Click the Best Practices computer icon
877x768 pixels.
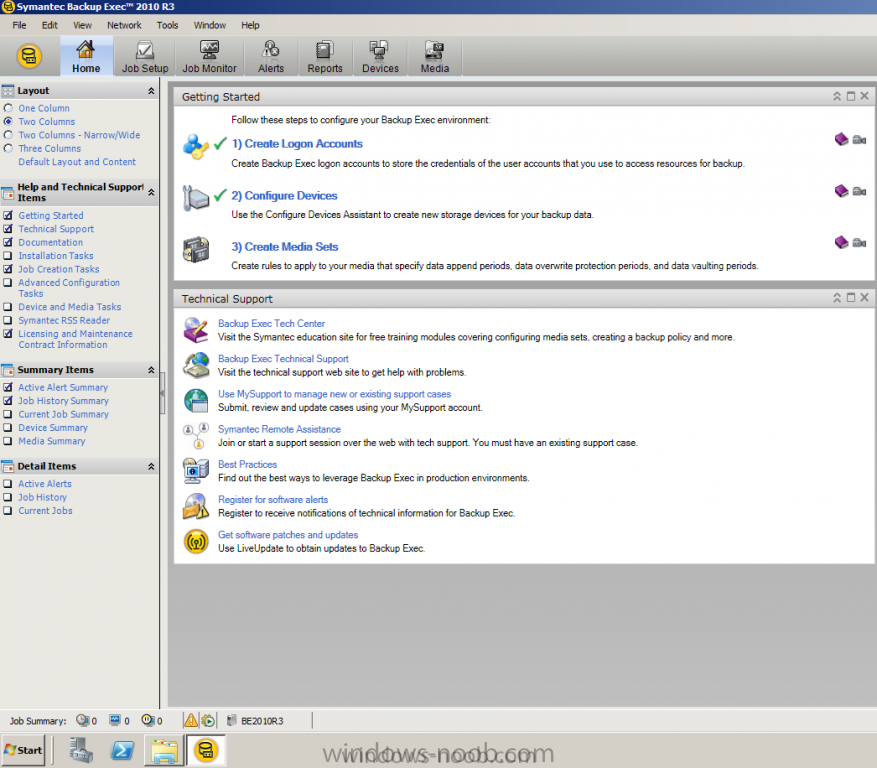coord(196,471)
